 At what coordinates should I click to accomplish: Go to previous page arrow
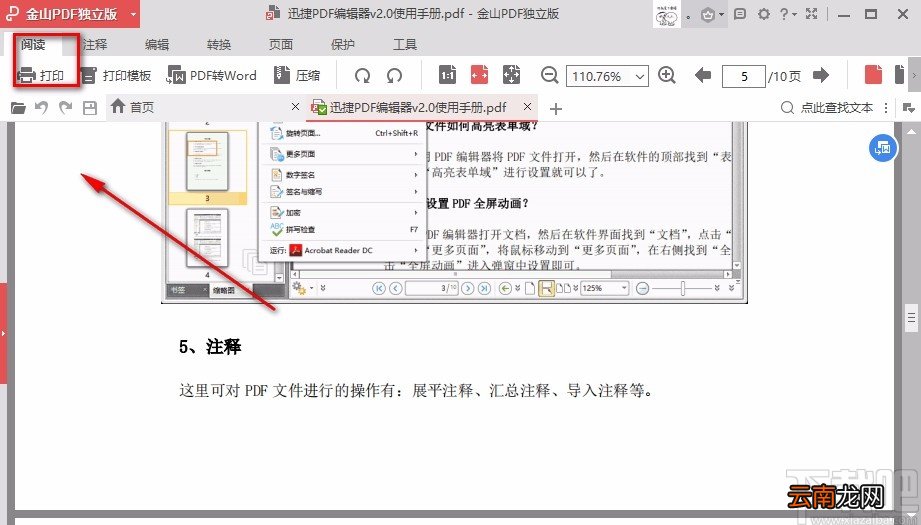coord(702,75)
